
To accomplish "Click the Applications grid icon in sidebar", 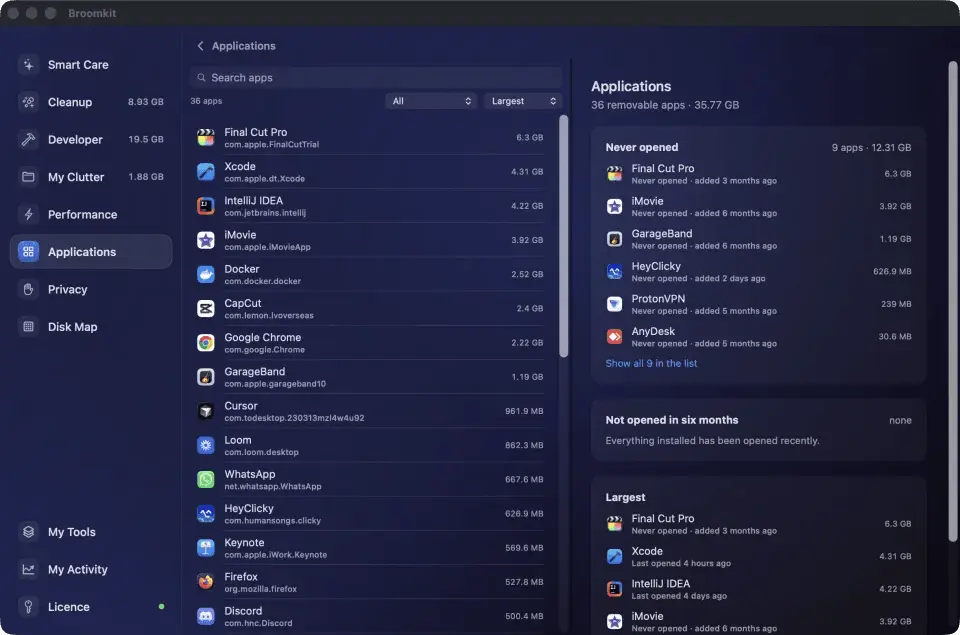I will coord(28,252).
